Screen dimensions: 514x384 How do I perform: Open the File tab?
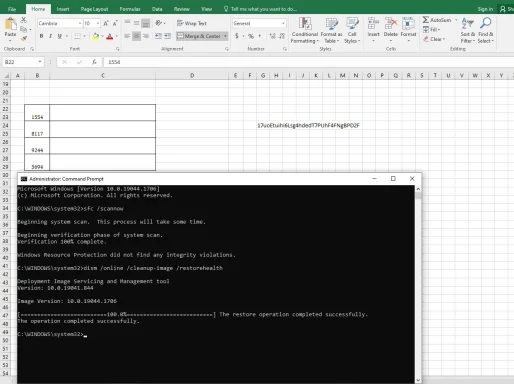(x=12, y=9)
